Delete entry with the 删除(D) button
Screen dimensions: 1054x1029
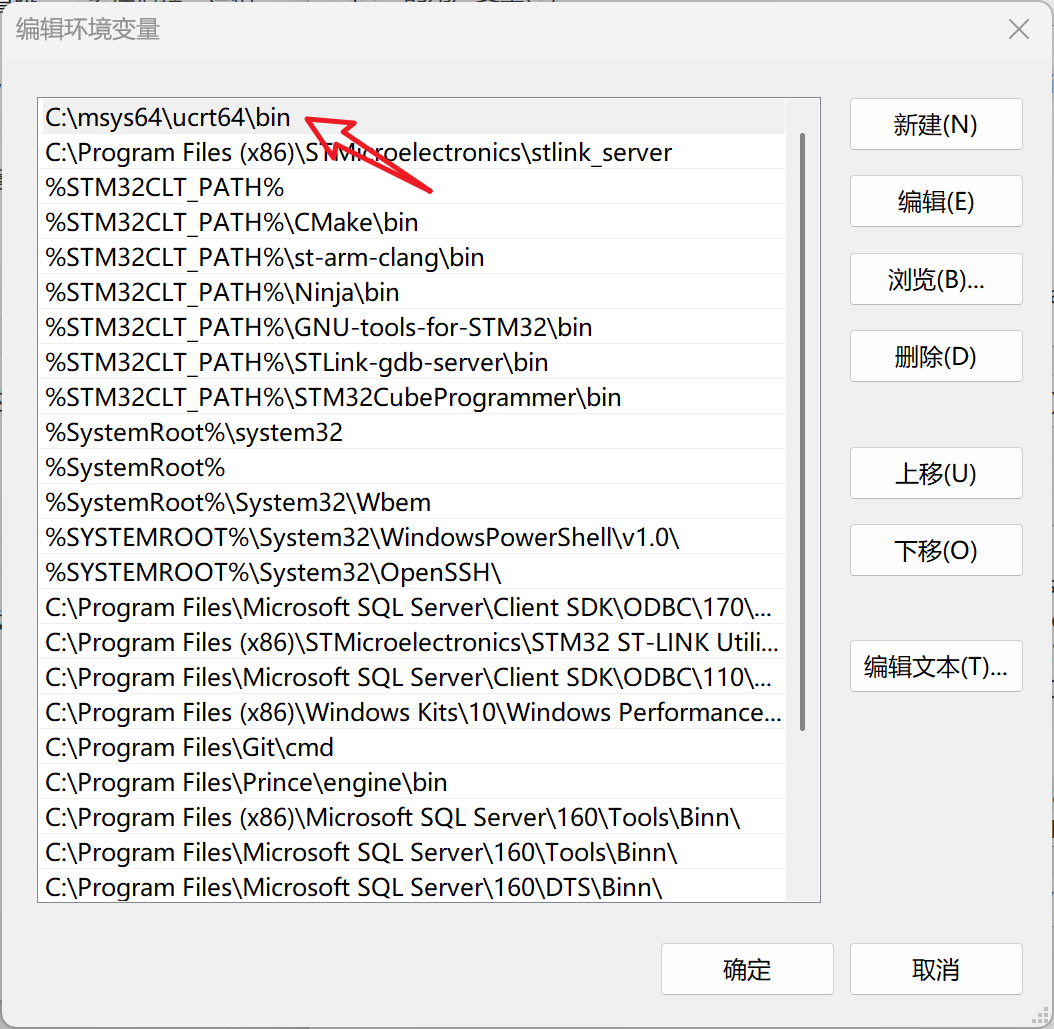pos(936,356)
